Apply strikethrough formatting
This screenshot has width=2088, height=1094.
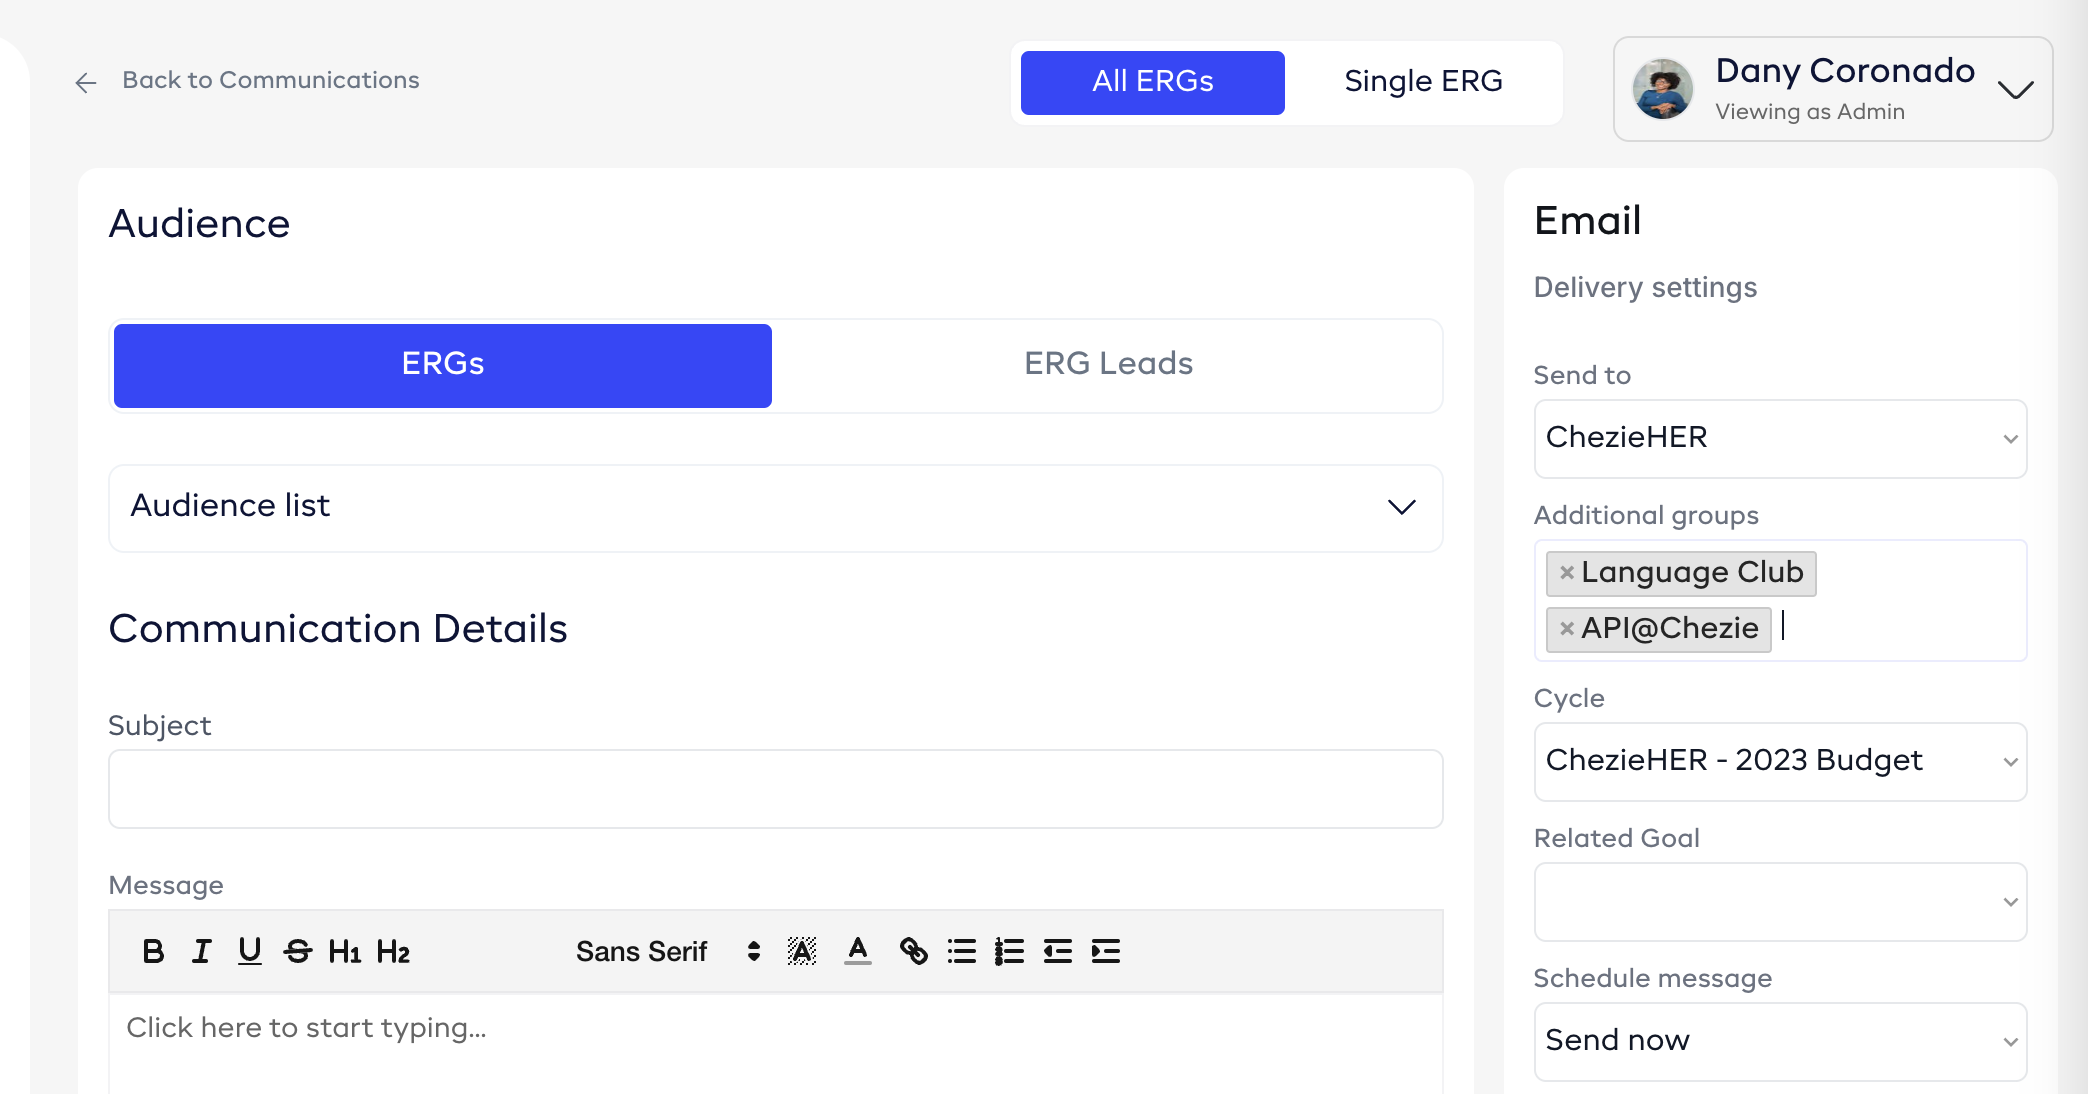(x=297, y=951)
